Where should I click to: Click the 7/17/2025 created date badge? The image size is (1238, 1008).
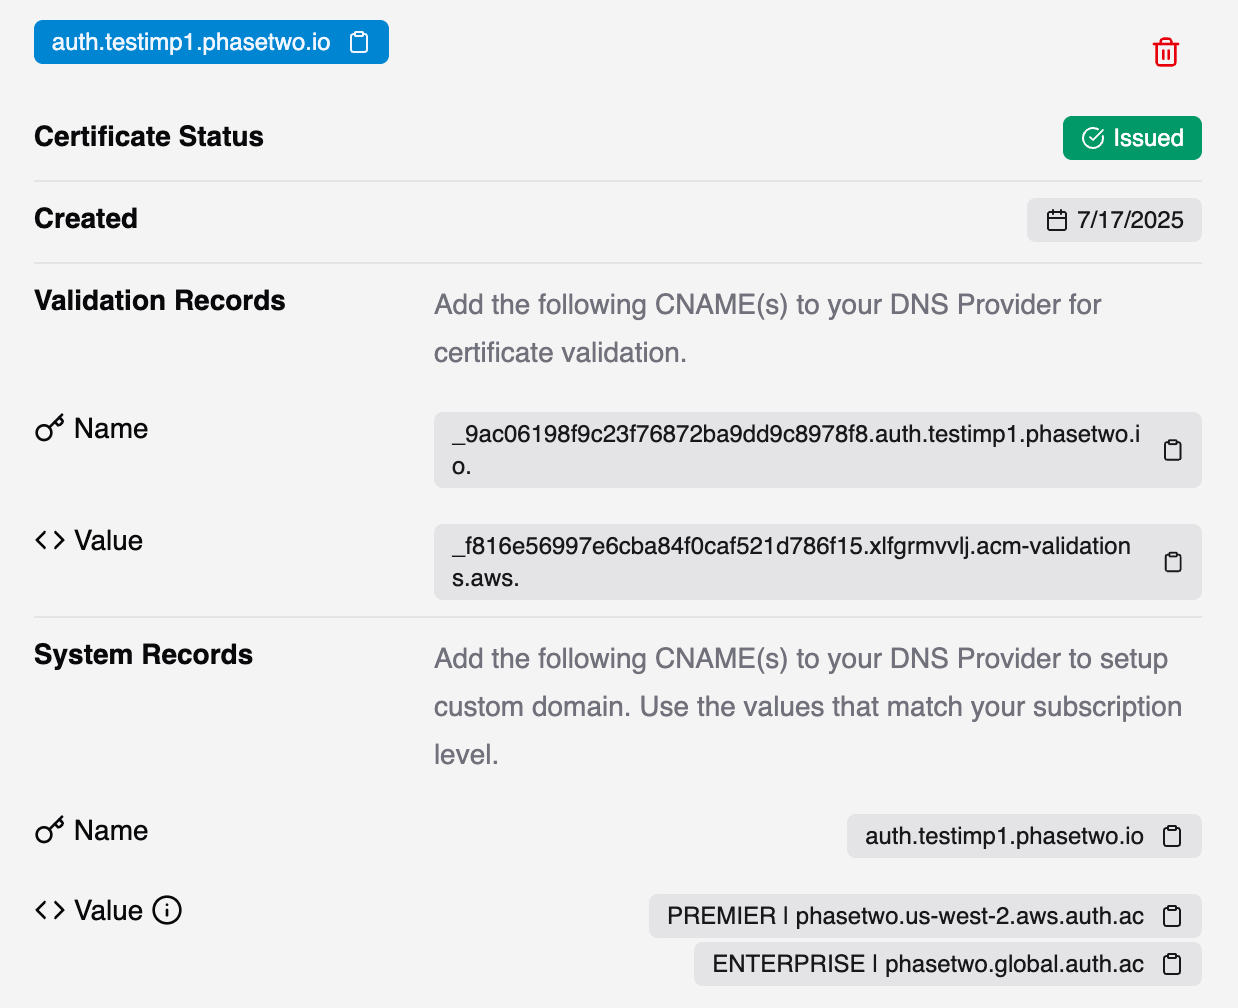pyautogui.click(x=1114, y=220)
